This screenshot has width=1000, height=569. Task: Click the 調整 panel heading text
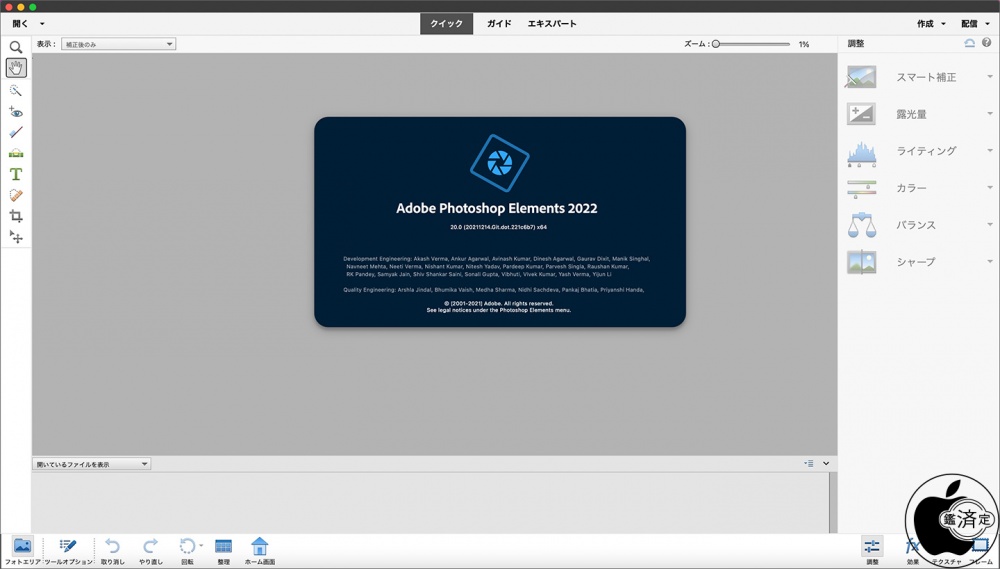tap(856, 43)
